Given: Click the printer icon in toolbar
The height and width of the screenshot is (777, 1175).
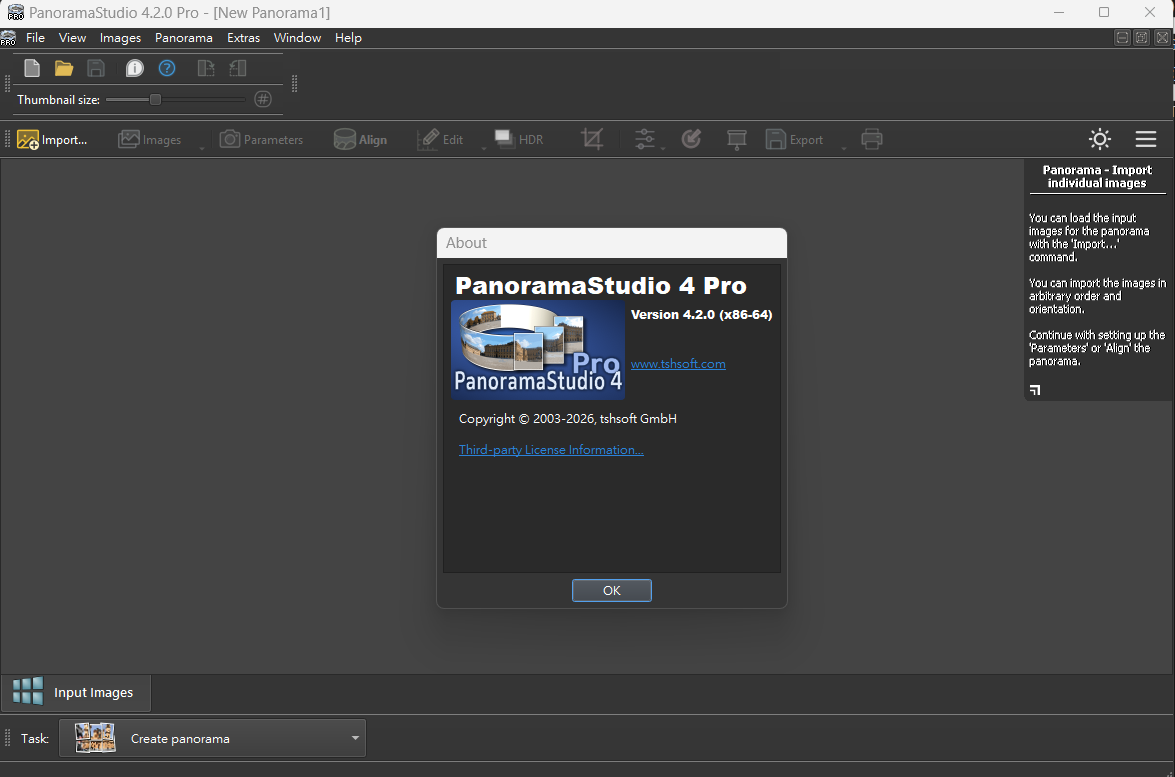Looking at the screenshot, I should [872, 139].
